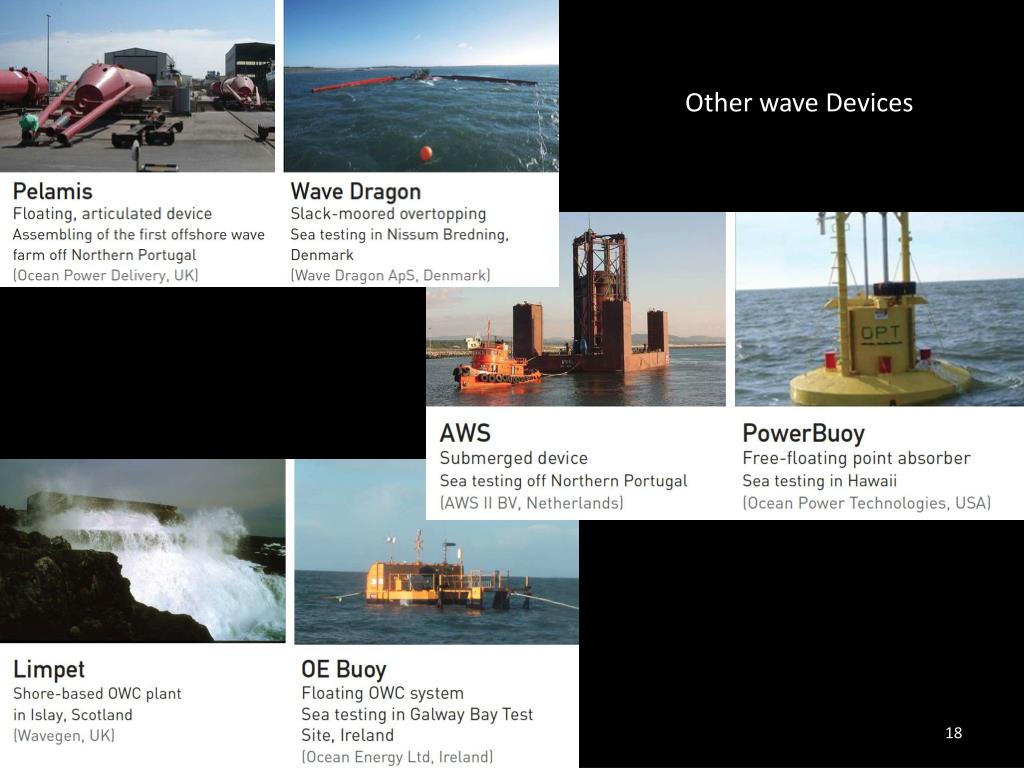Click '(Ocean Energy Ltd, Ireland)' text
The image size is (1024, 768).
point(398,758)
